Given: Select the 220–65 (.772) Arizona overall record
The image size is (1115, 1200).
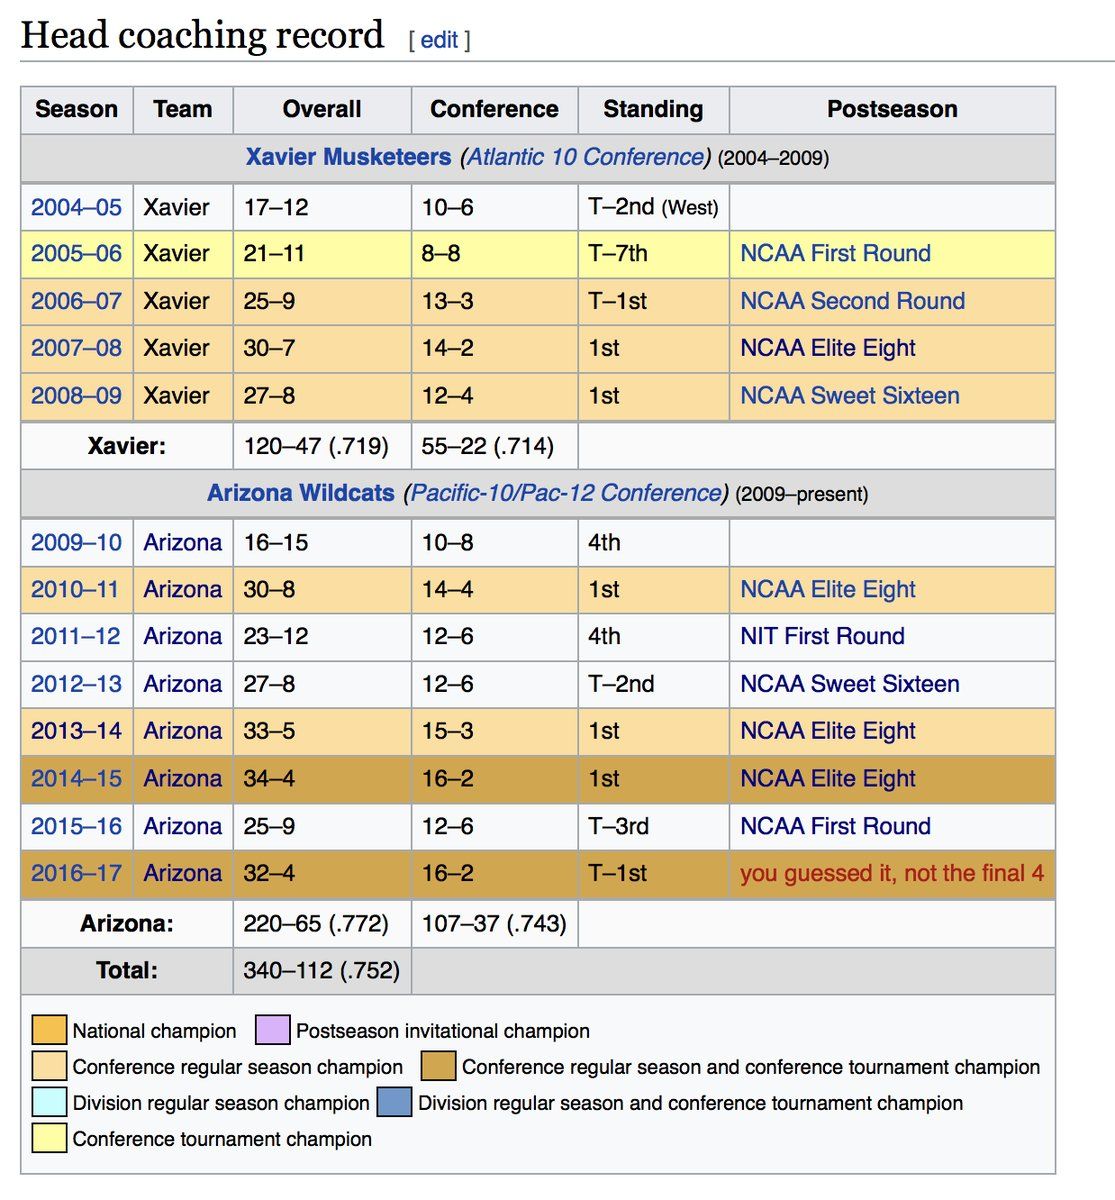Looking at the screenshot, I should [316, 923].
